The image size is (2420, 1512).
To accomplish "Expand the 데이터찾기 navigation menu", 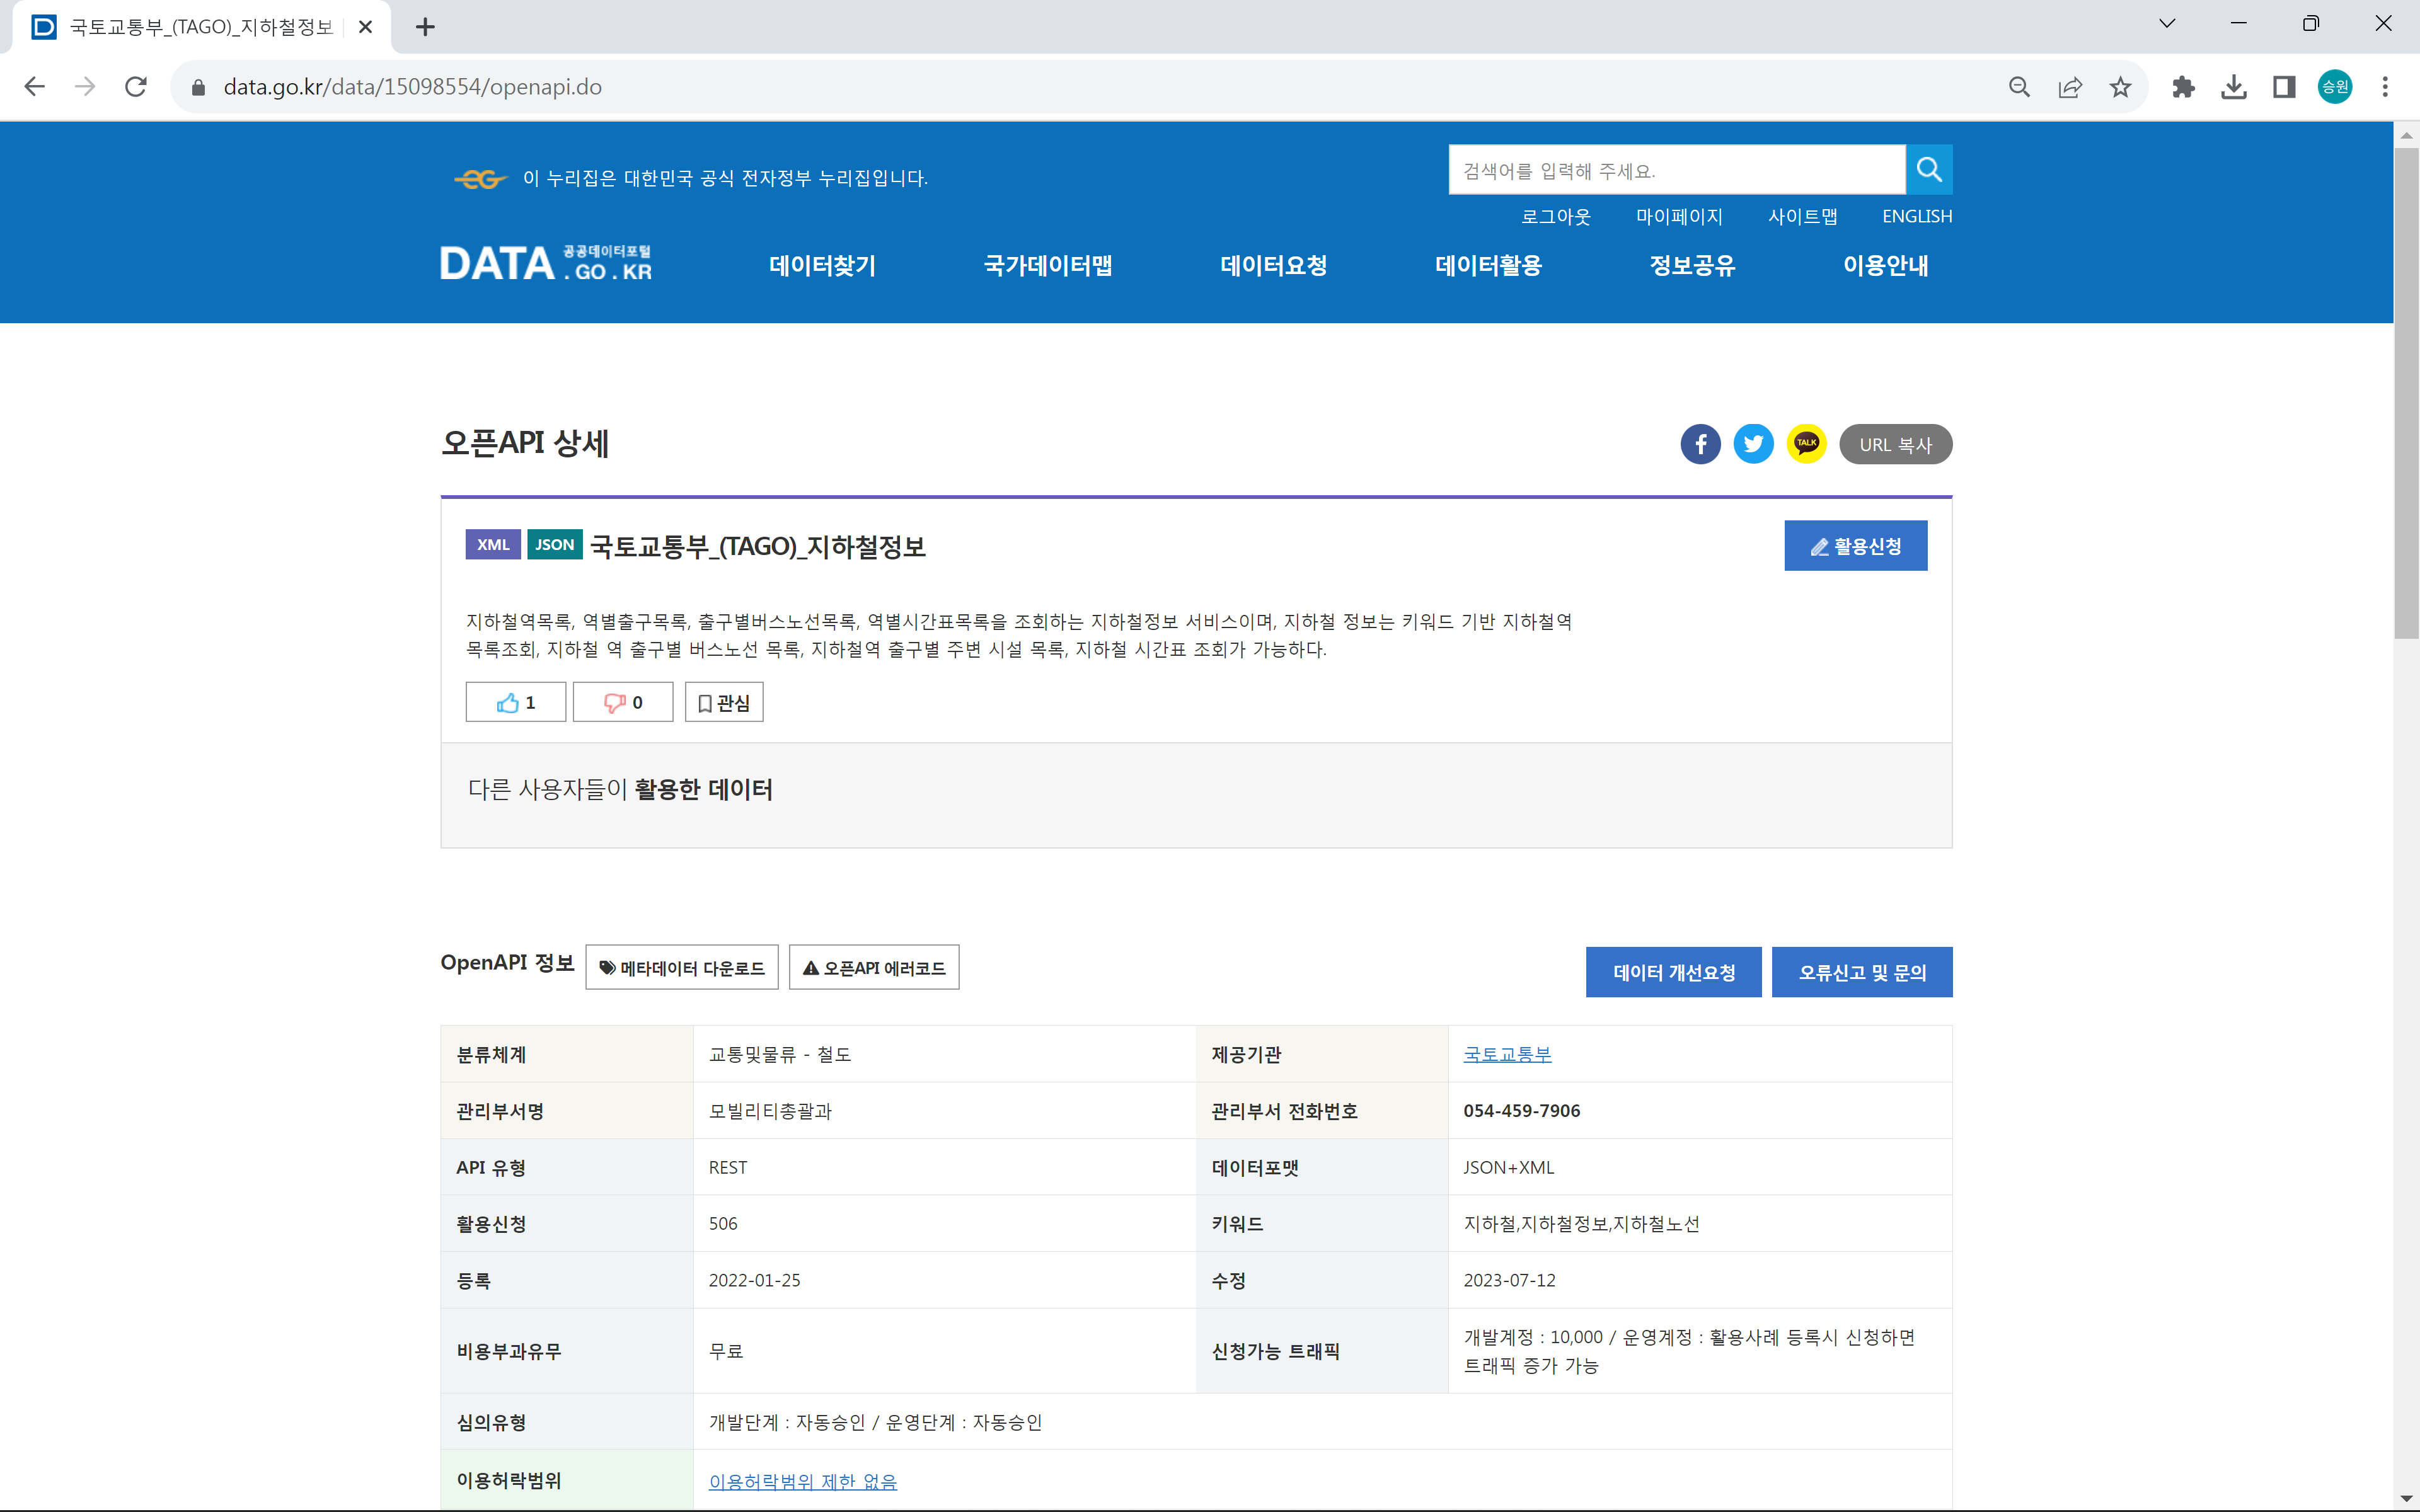I will click(822, 265).
